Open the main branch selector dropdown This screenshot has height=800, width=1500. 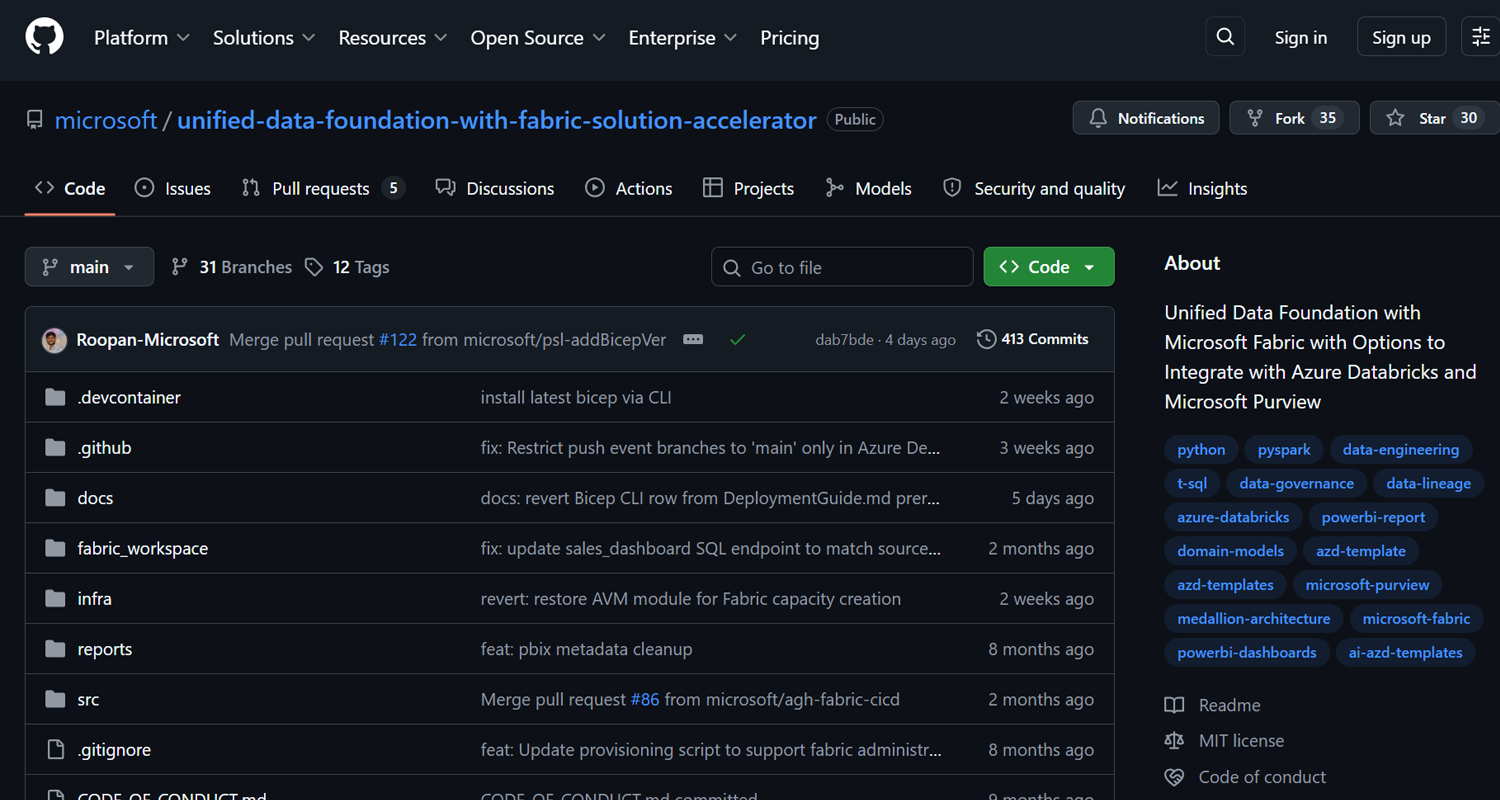click(x=89, y=267)
